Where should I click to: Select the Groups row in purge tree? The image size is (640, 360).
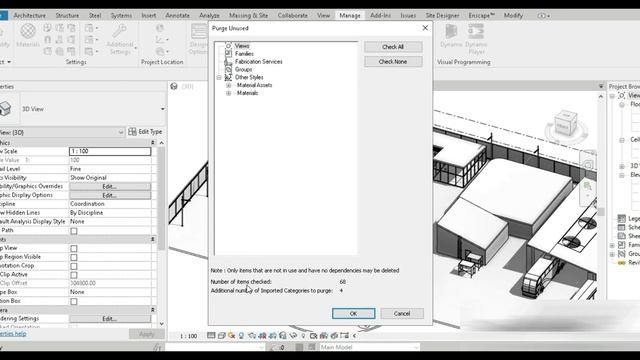point(243,69)
